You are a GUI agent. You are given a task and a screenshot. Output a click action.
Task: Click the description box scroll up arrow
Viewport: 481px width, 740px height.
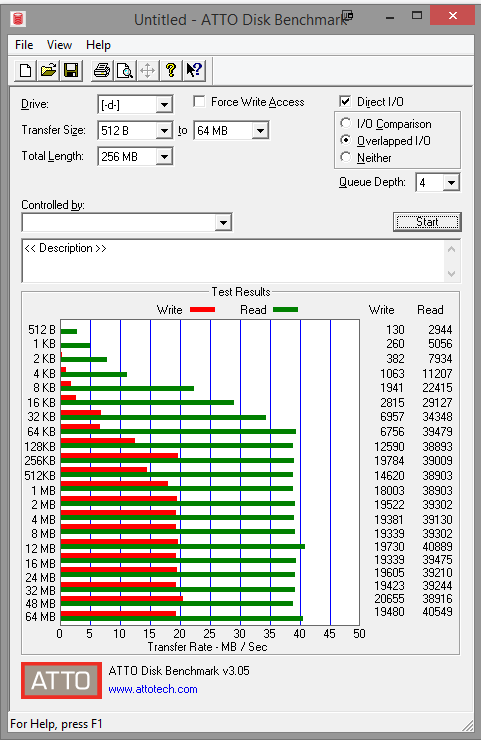[x=451, y=249]
